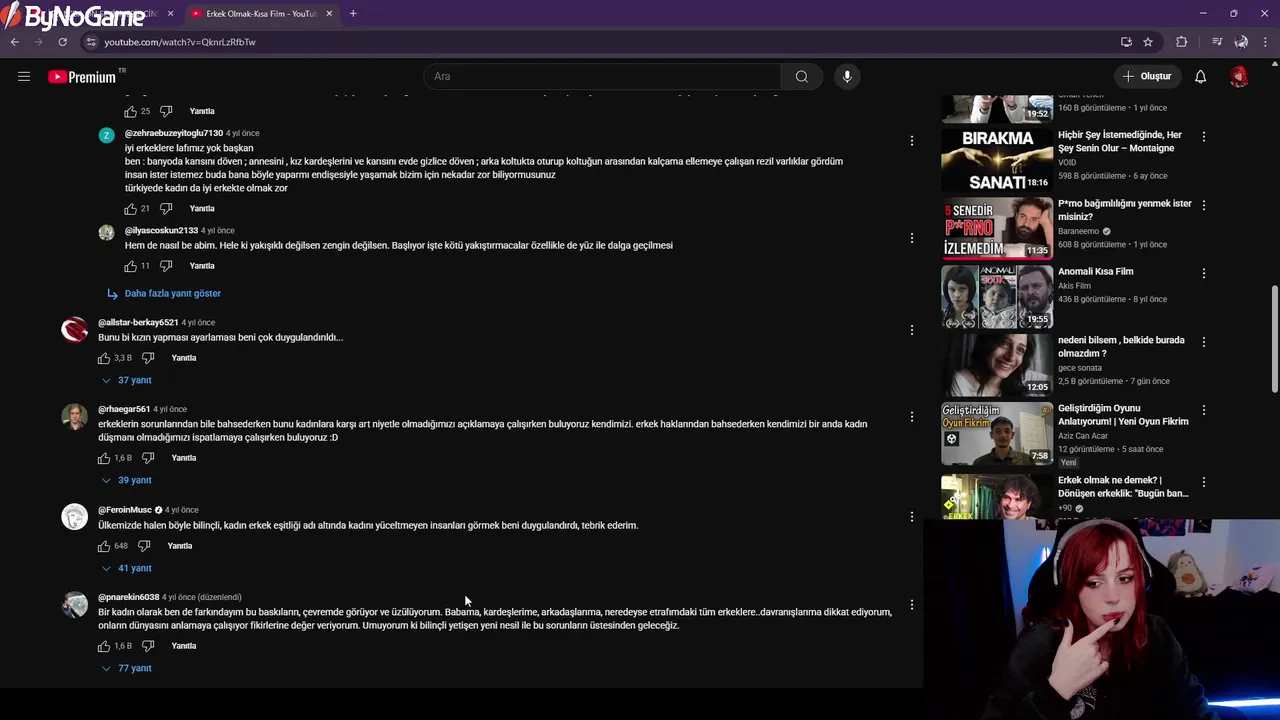This screenshot has width=1280, height=720.
Task: Click the search magnifier button
Action: [801, 76]
